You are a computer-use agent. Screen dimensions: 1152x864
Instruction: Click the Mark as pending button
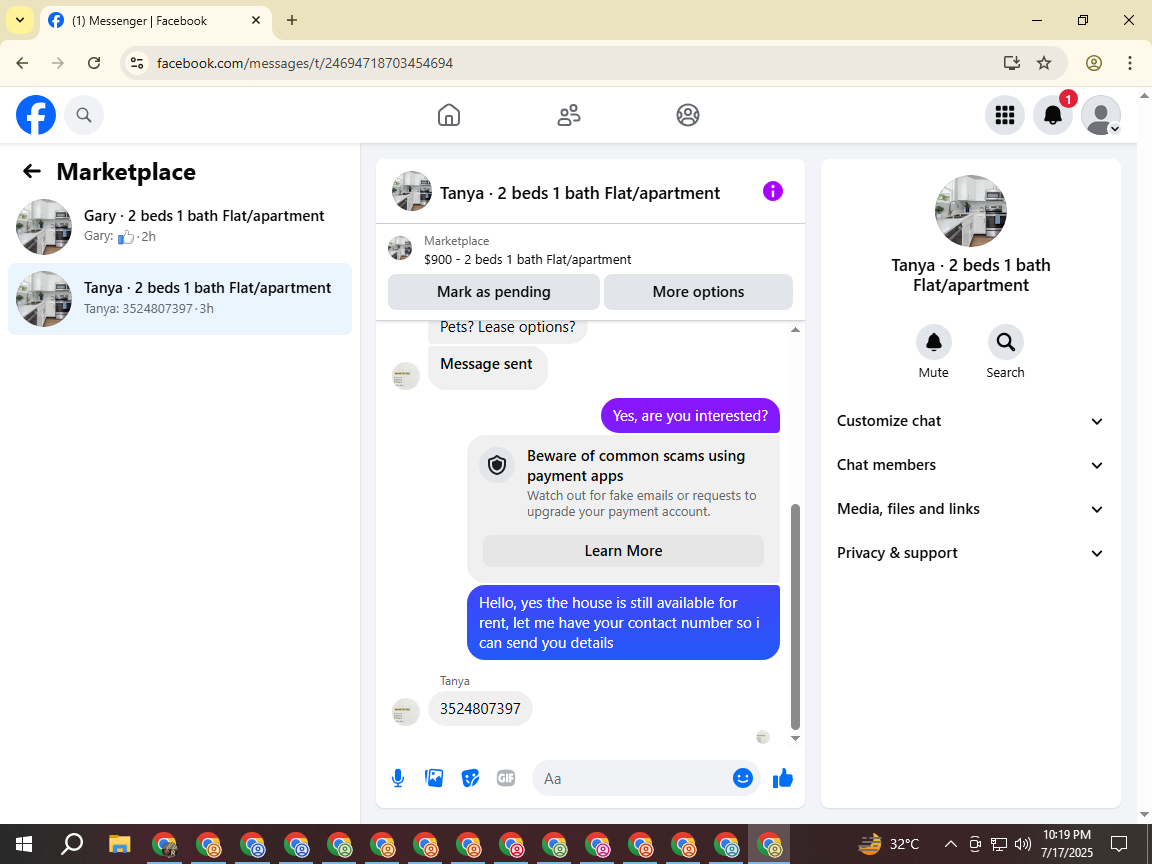coord(494,292)
